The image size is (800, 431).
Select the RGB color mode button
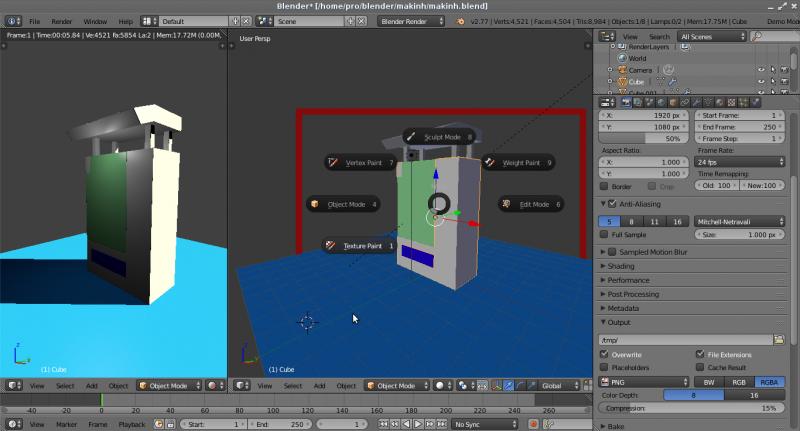[x=739, y=381]
